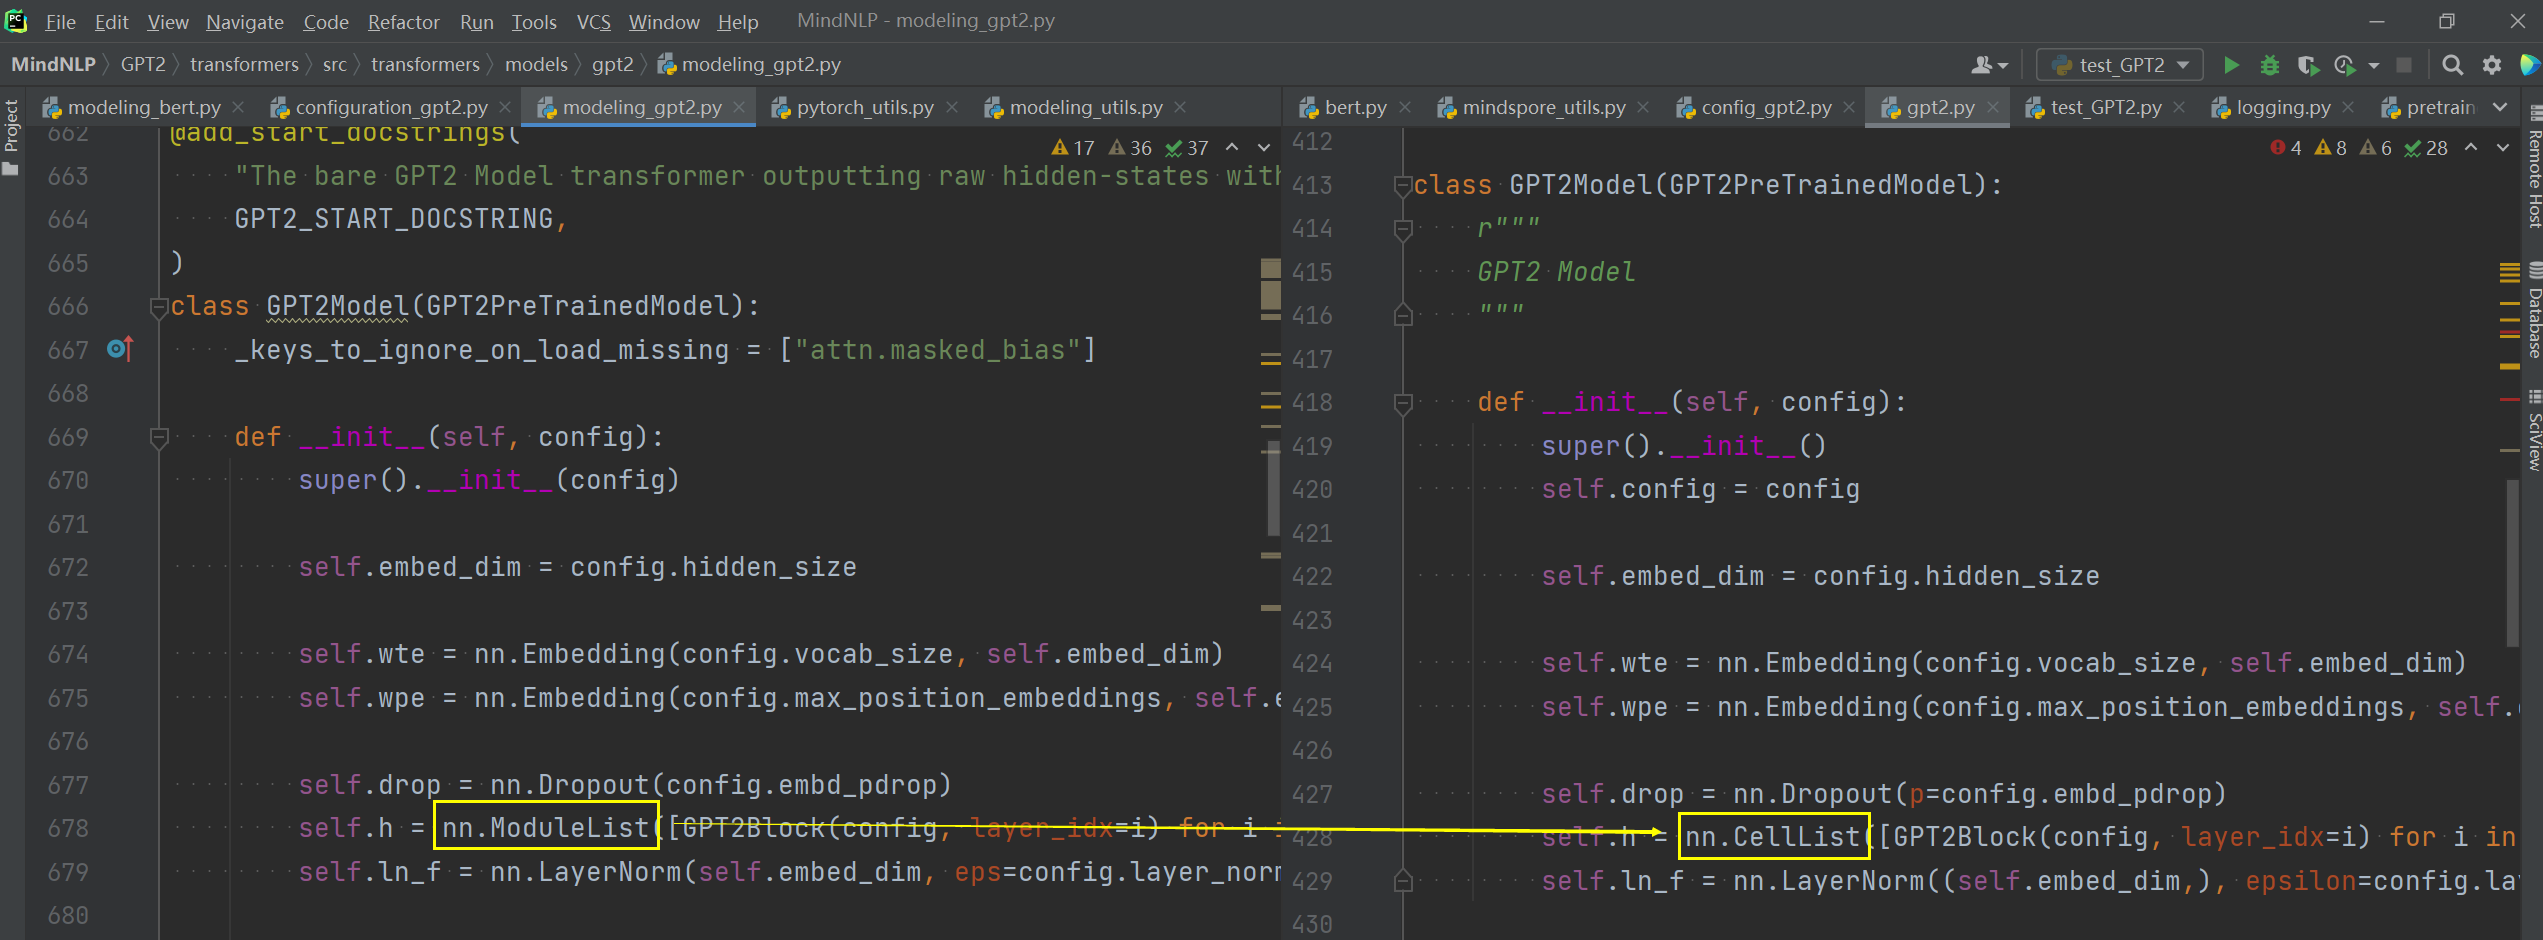Collapse the docstring on line 414

click(x=1403, y=229)
